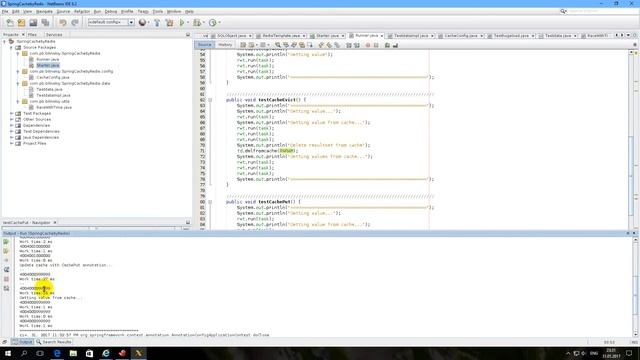Open the Navigate menu

[x=44, y=11]
